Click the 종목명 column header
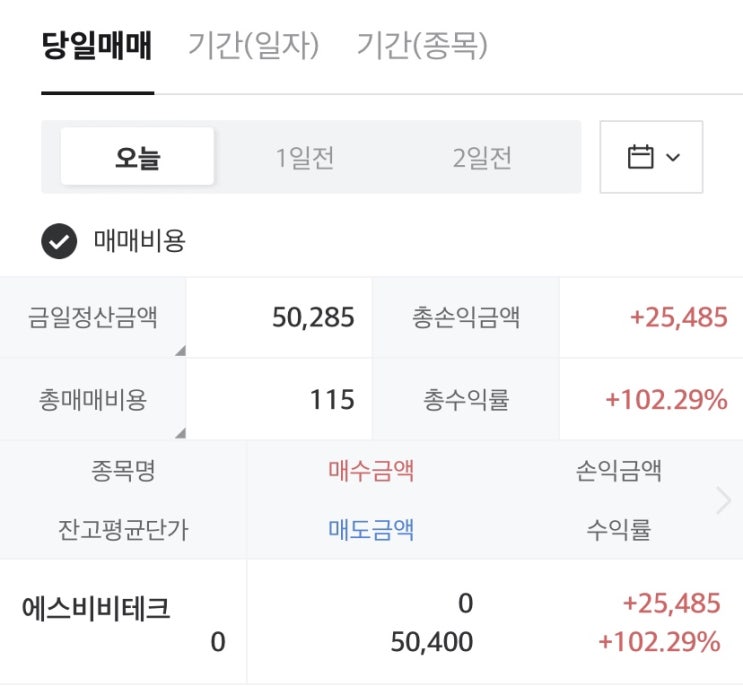Screen dimensions: 743x686 point(123,470)
